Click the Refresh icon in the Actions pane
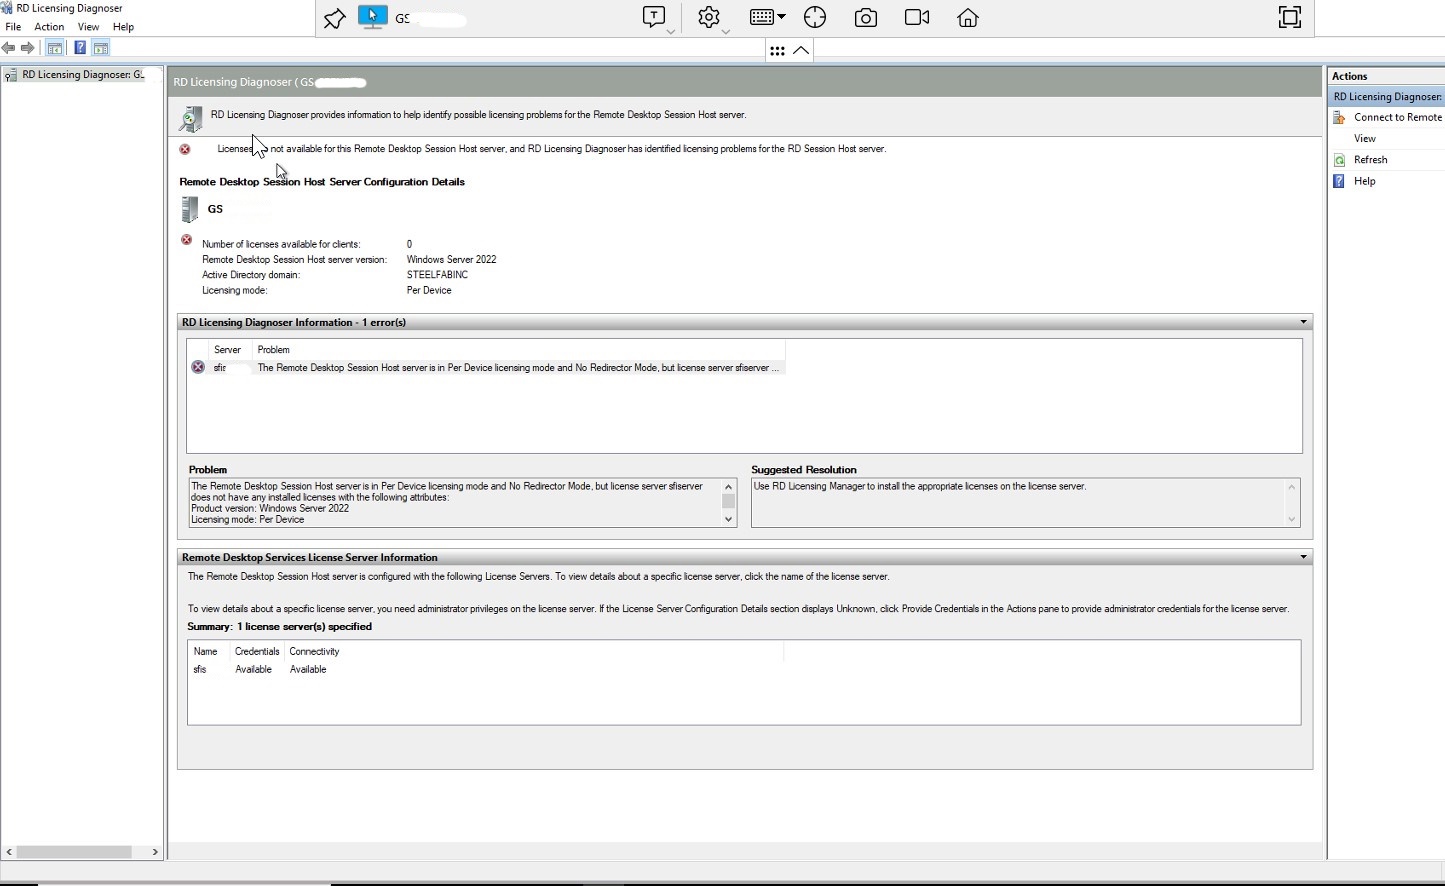1445x886 pixels. 1339,159
